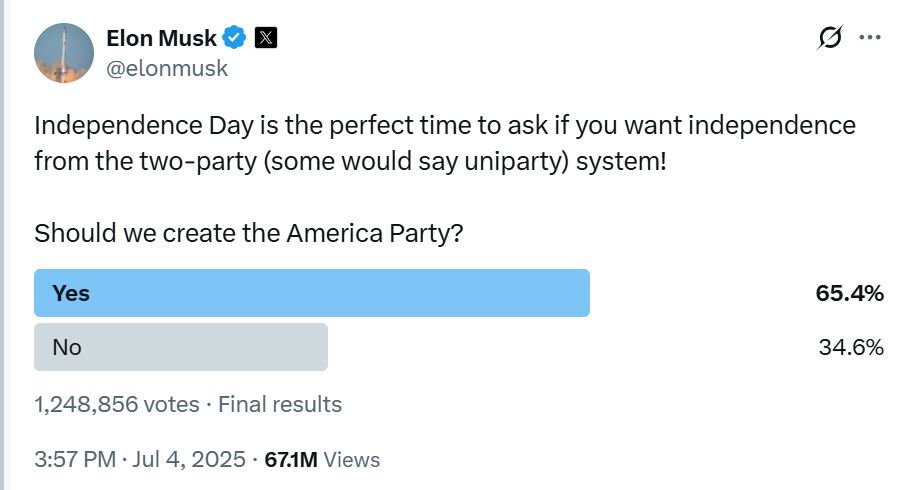Viewport: 899px width, 490px height.
Task: Click the "Final results" text
Action: (280, 405)
